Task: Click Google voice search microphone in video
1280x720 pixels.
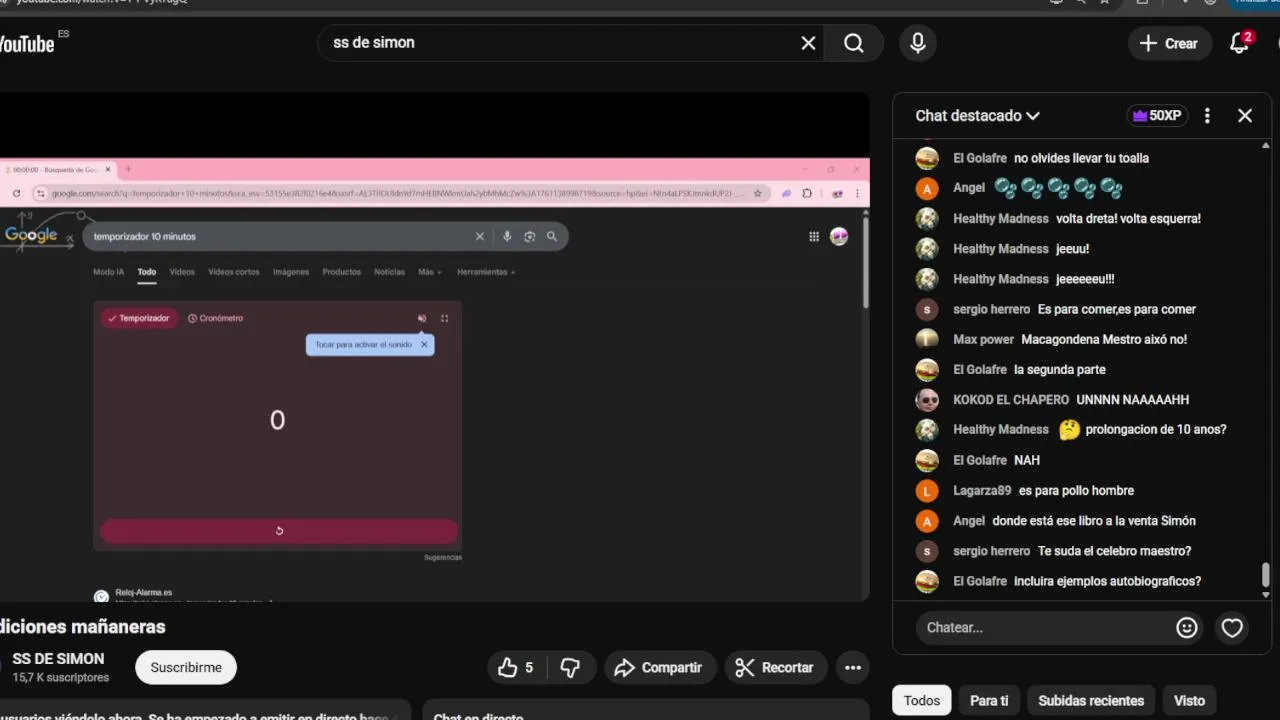Action: [507, 236]
